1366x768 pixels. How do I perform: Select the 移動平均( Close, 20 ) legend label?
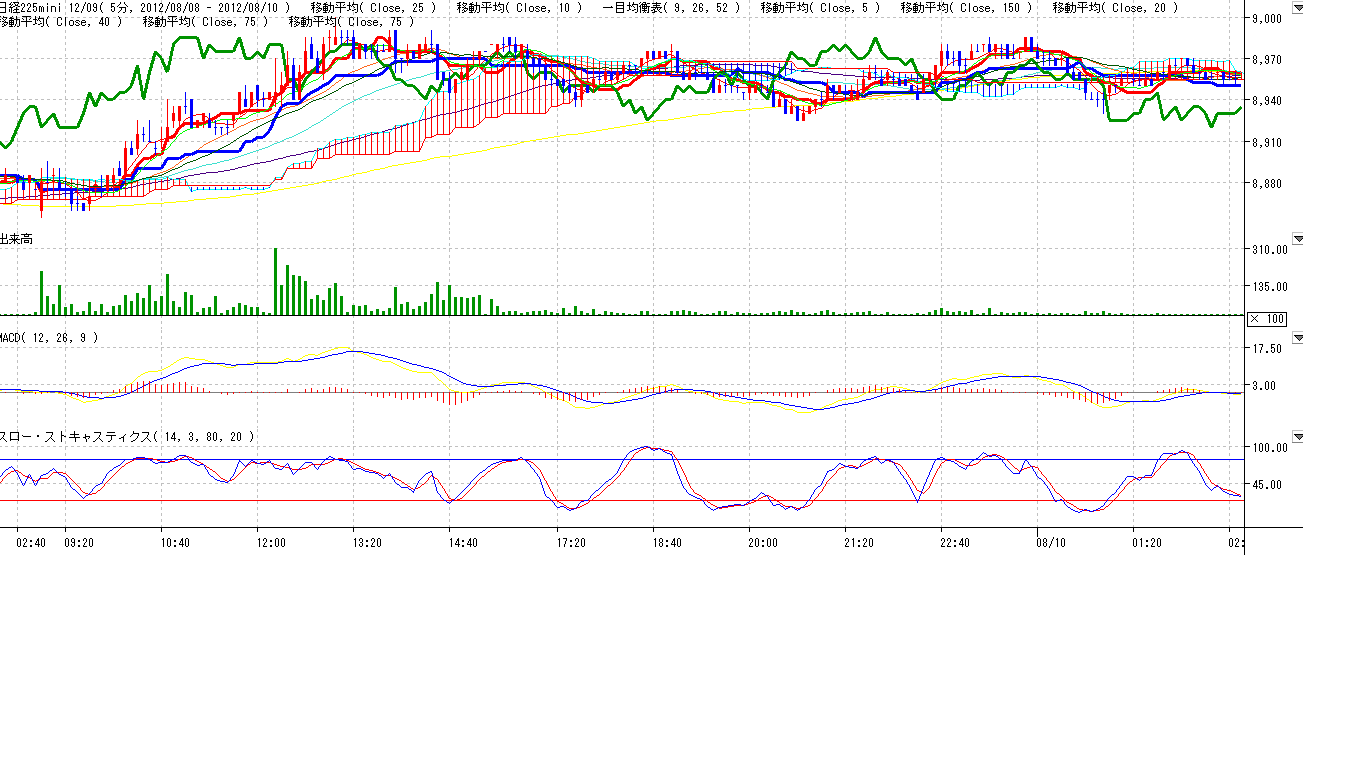pos(1115,8)
